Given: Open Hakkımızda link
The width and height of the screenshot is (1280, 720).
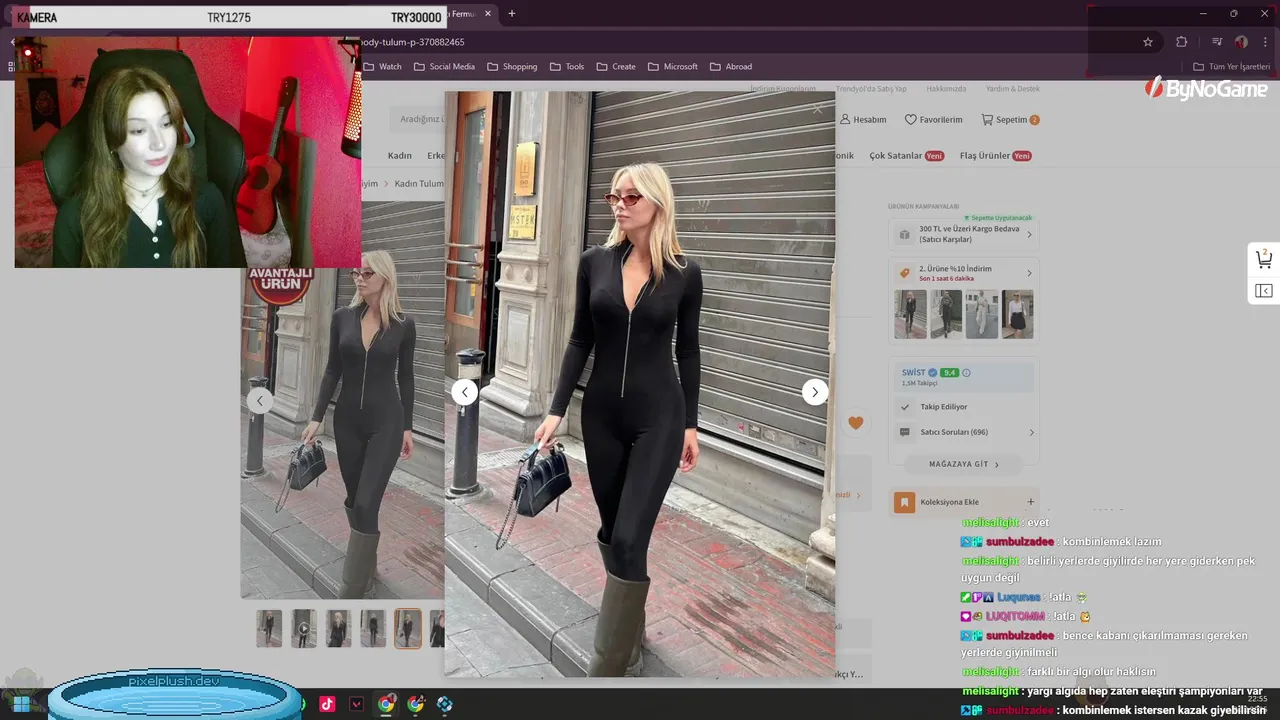Looking at the screenshot, I should pos(946,89).
